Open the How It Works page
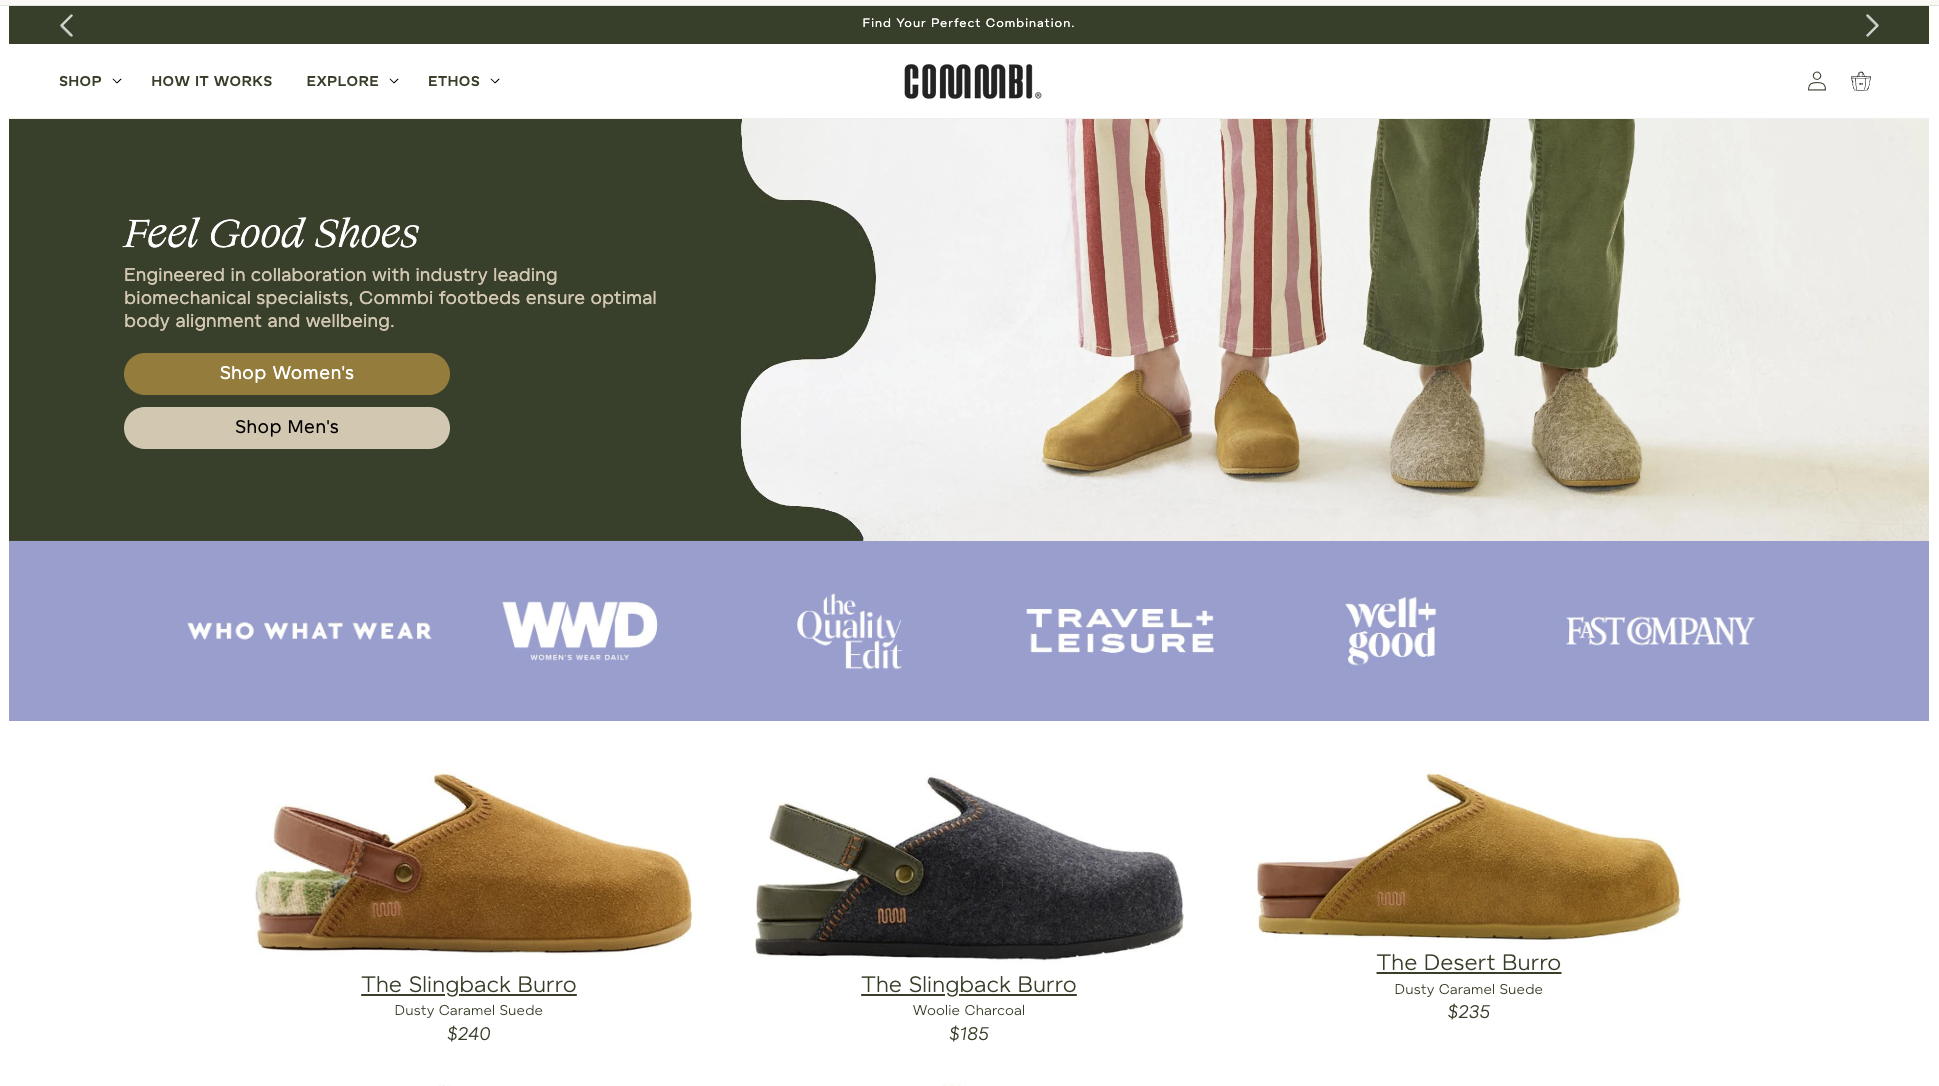Screen dimensions: 1939x1086 point(211,81)
